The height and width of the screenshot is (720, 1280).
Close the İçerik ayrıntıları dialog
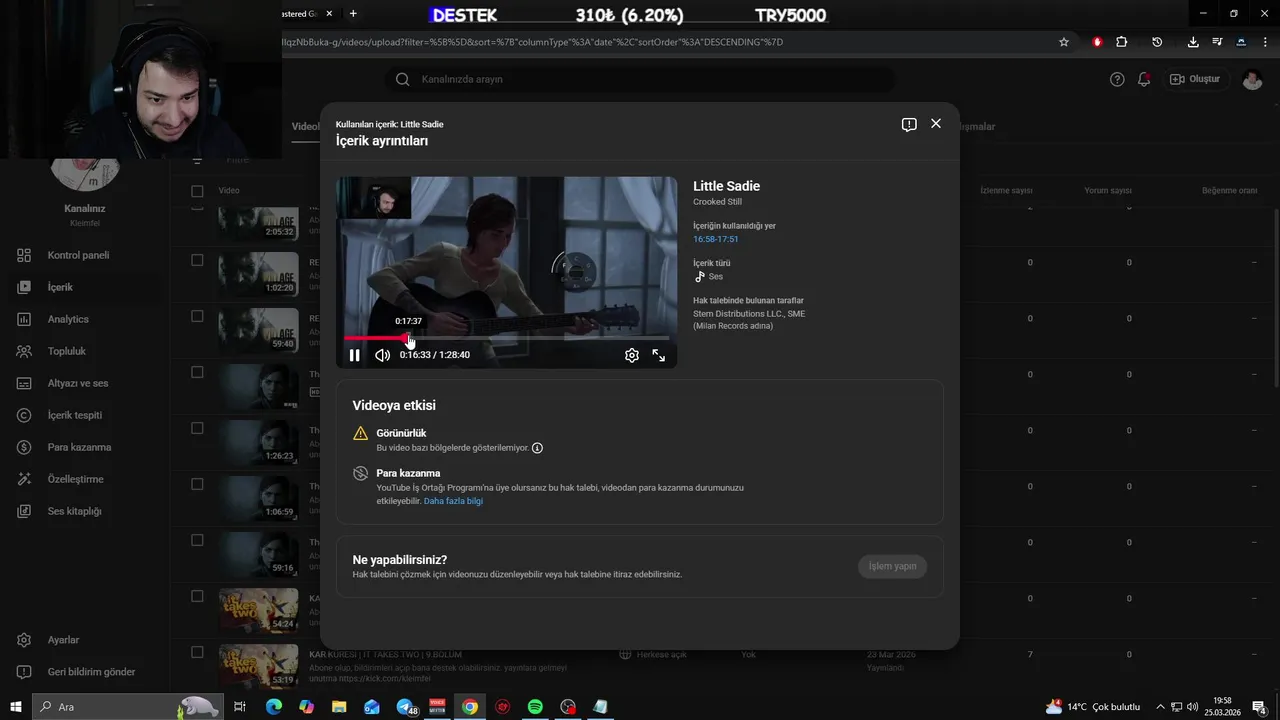[x=936, y=123]
